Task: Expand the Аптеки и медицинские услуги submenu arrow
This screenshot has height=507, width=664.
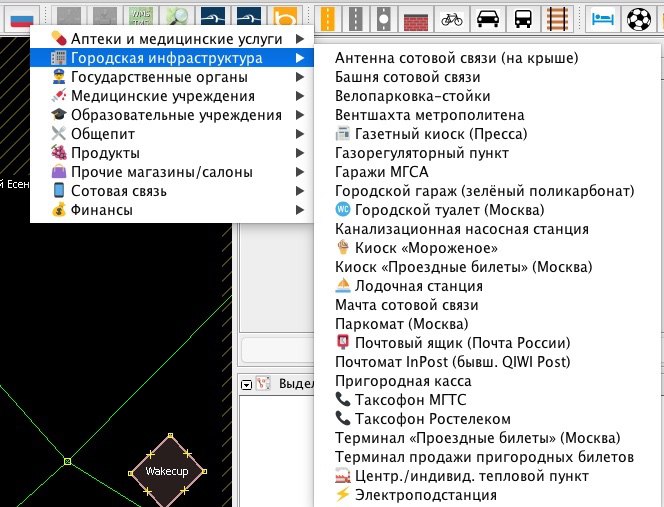Action: pos(300,39)
